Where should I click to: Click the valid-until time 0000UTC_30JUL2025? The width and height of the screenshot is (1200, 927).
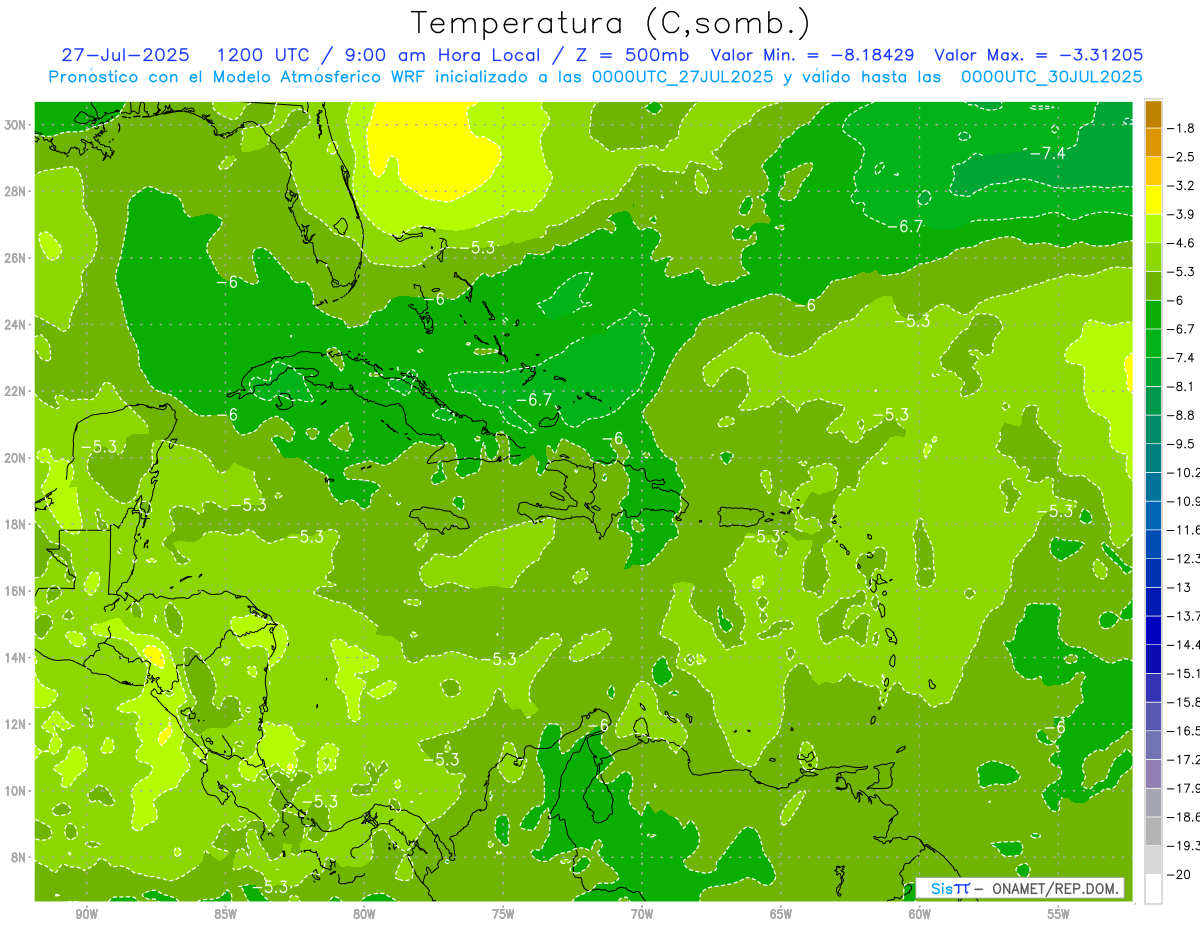1052,77
